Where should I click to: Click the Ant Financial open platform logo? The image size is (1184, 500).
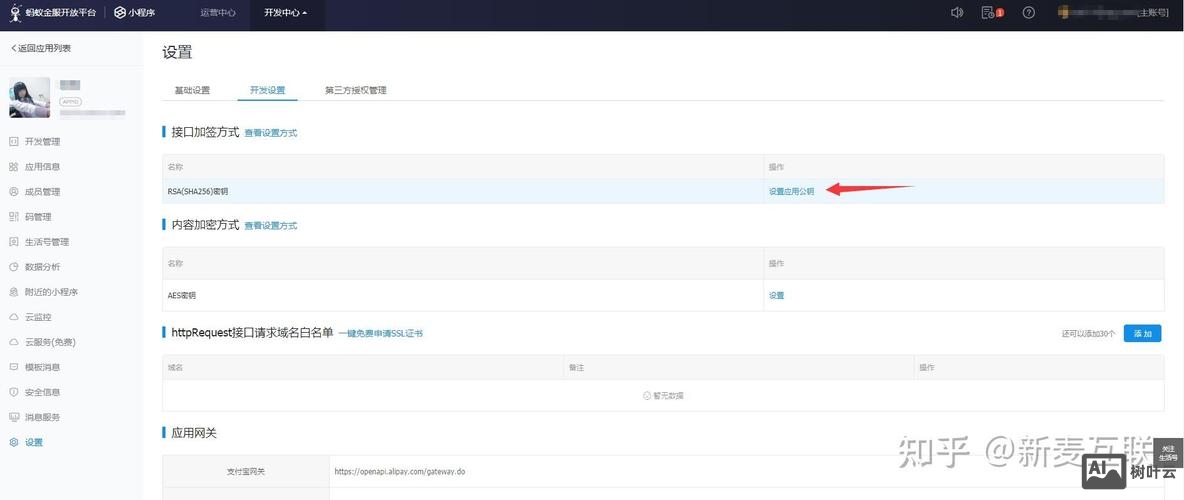[53, 12]
